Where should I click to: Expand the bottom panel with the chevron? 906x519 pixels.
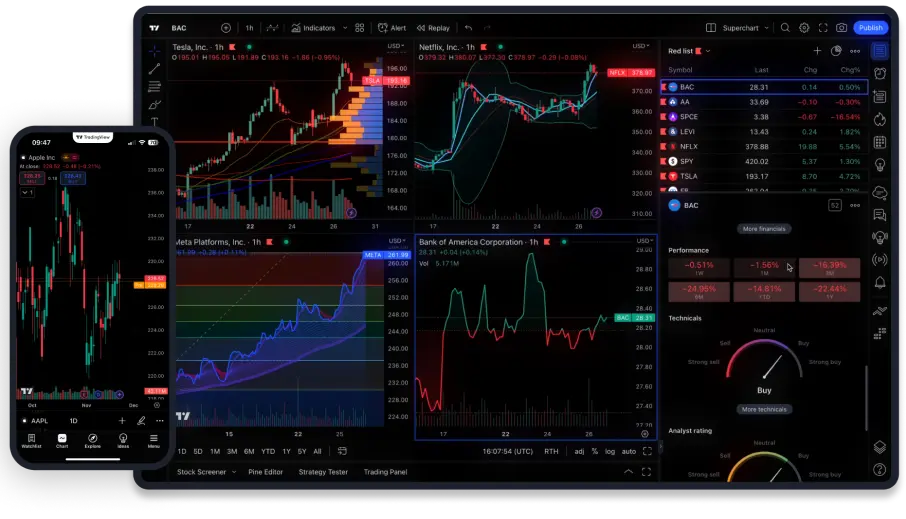coord(628,472)
